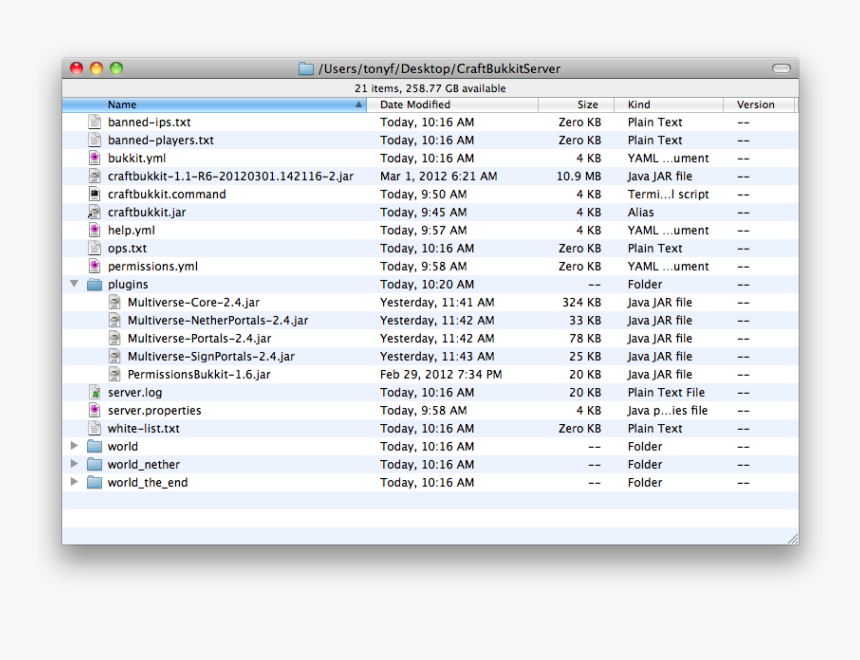This screenshot has width=860, height=660.
Task: Click the help.yml file icon
Action: click(94, 230)
